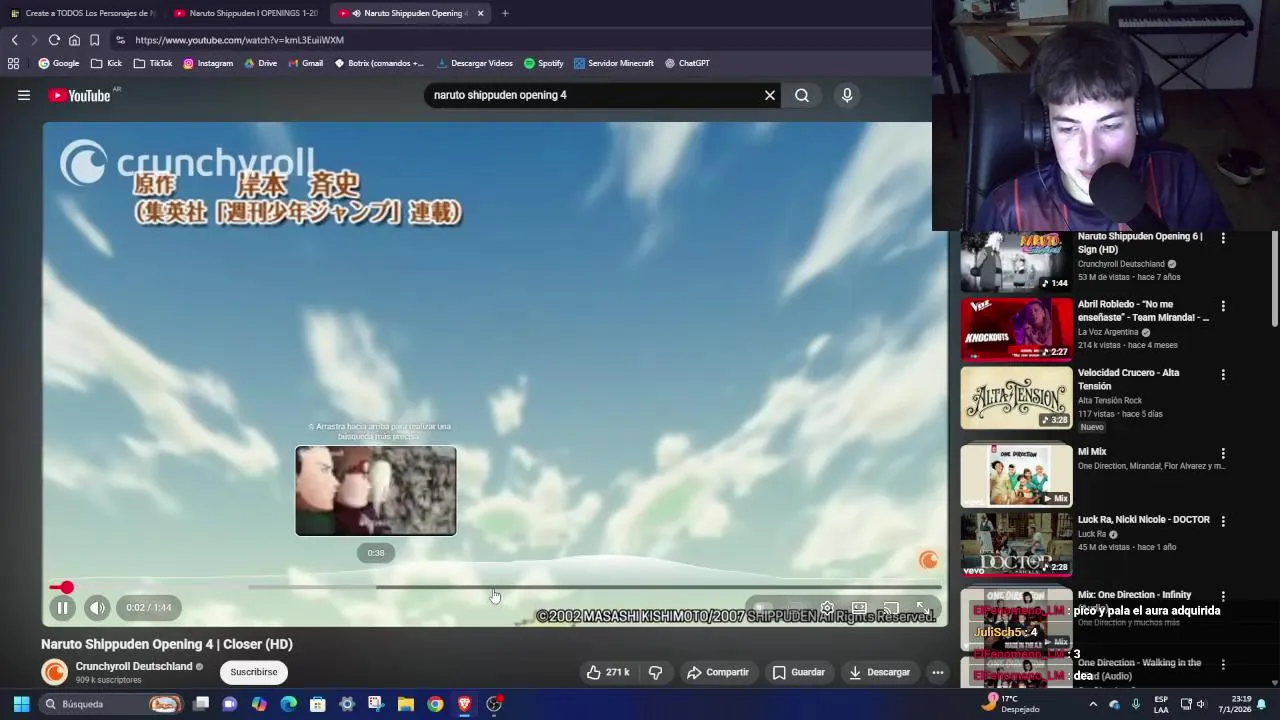1280x720 pixels.
Task: Save the video with Guardar
Action: 799,672
